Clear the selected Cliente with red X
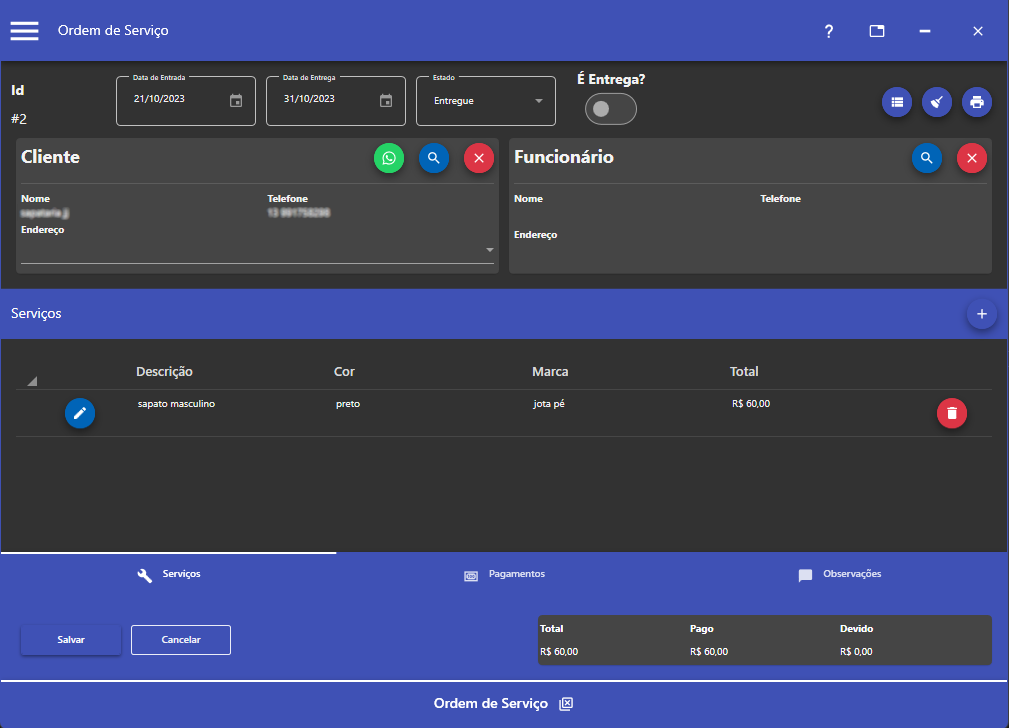The width and height of the screenshot is (1009, 728). click(479, 158)
